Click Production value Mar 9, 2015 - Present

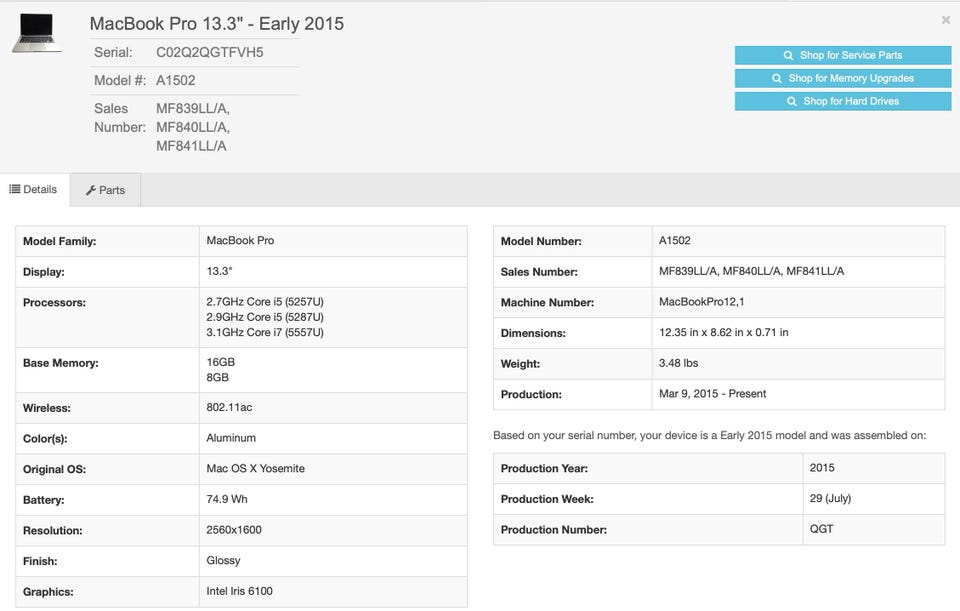(713, 394)
